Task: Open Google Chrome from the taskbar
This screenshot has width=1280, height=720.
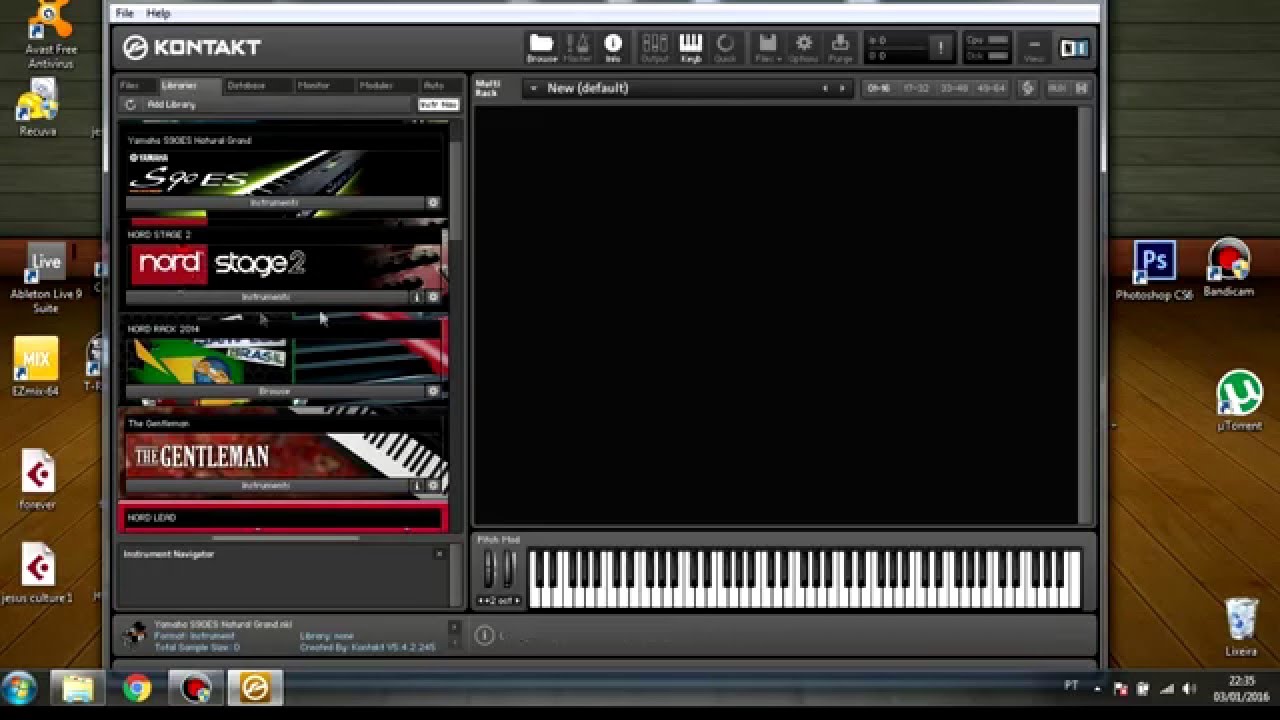Action: click(137, 688)
